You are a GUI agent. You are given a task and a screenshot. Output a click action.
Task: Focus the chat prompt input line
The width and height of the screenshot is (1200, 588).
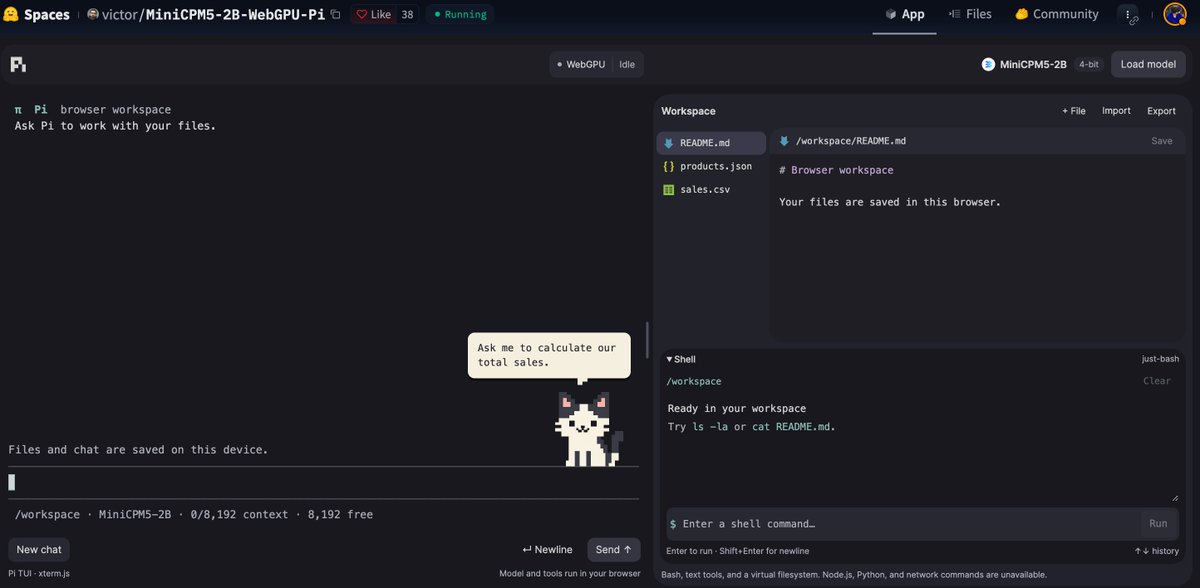(323, 482)
